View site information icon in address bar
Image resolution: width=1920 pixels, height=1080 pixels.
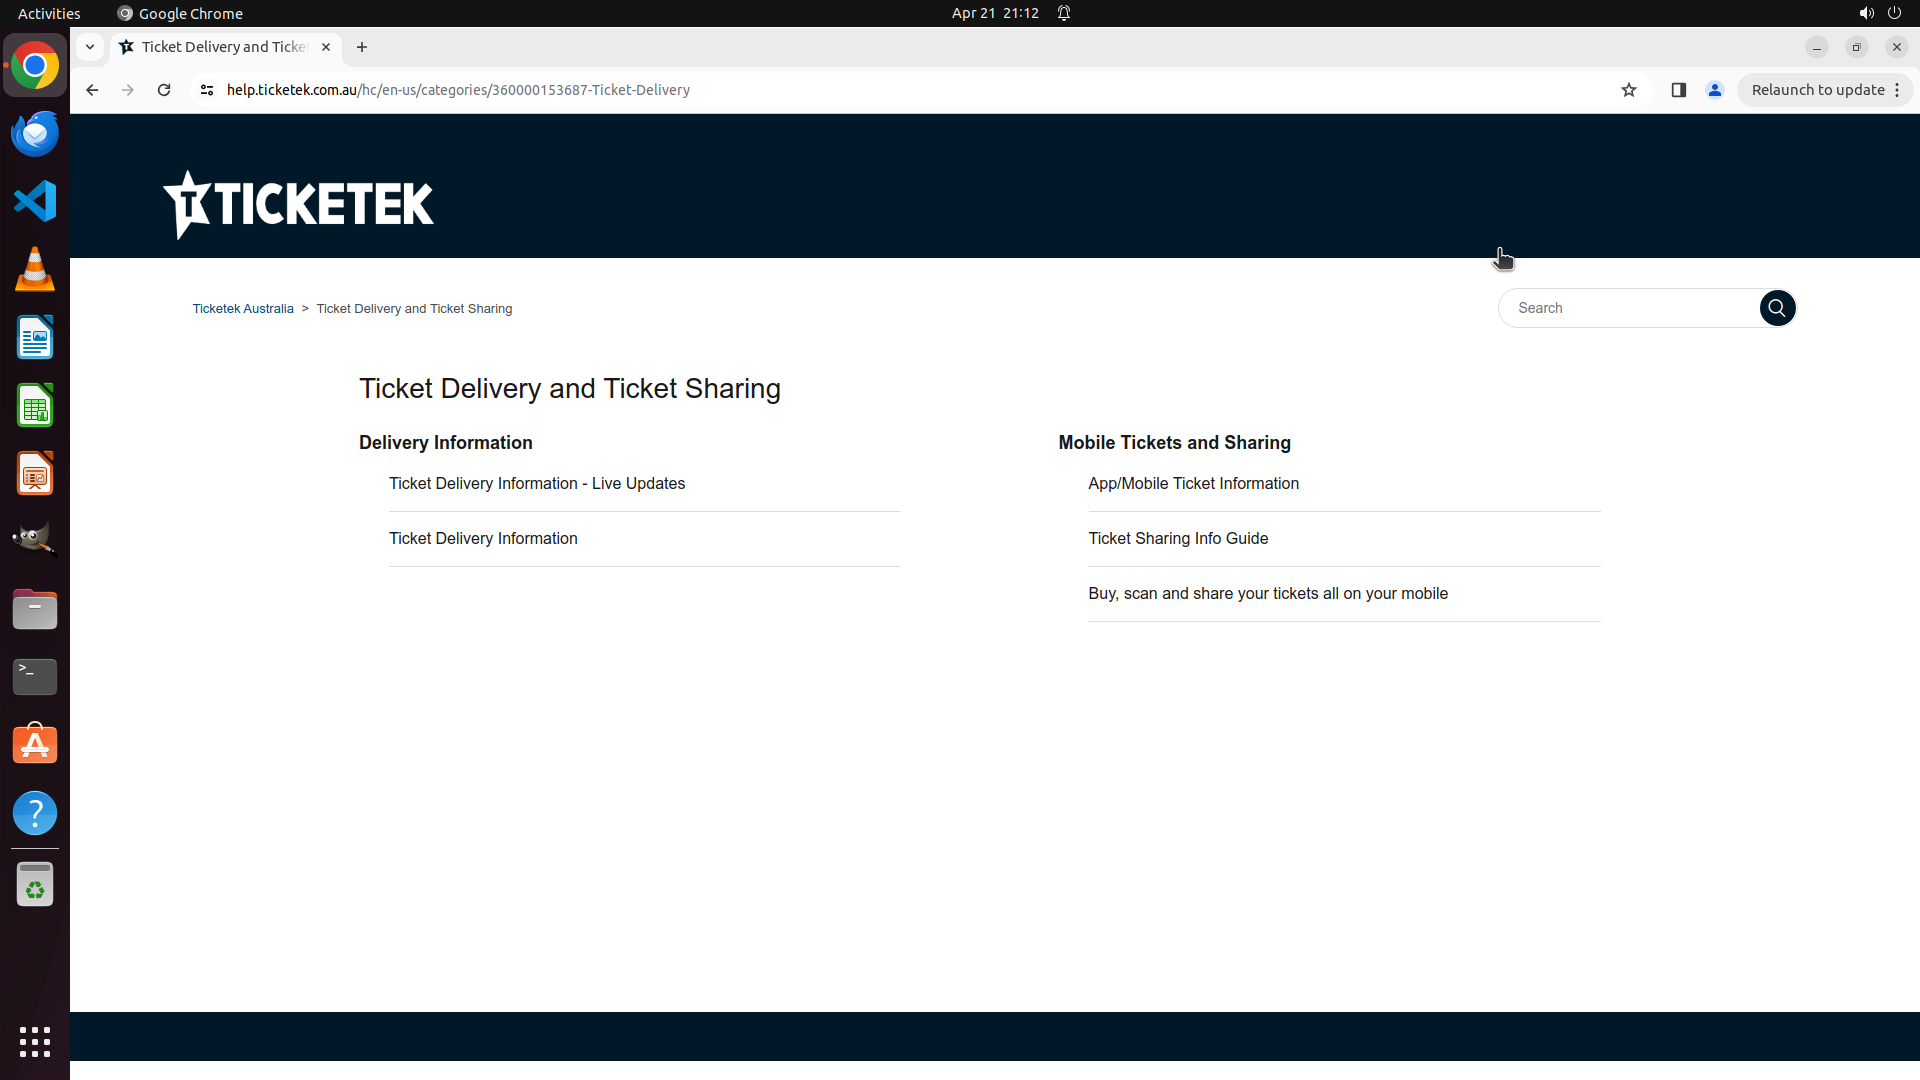click(207, 90)
